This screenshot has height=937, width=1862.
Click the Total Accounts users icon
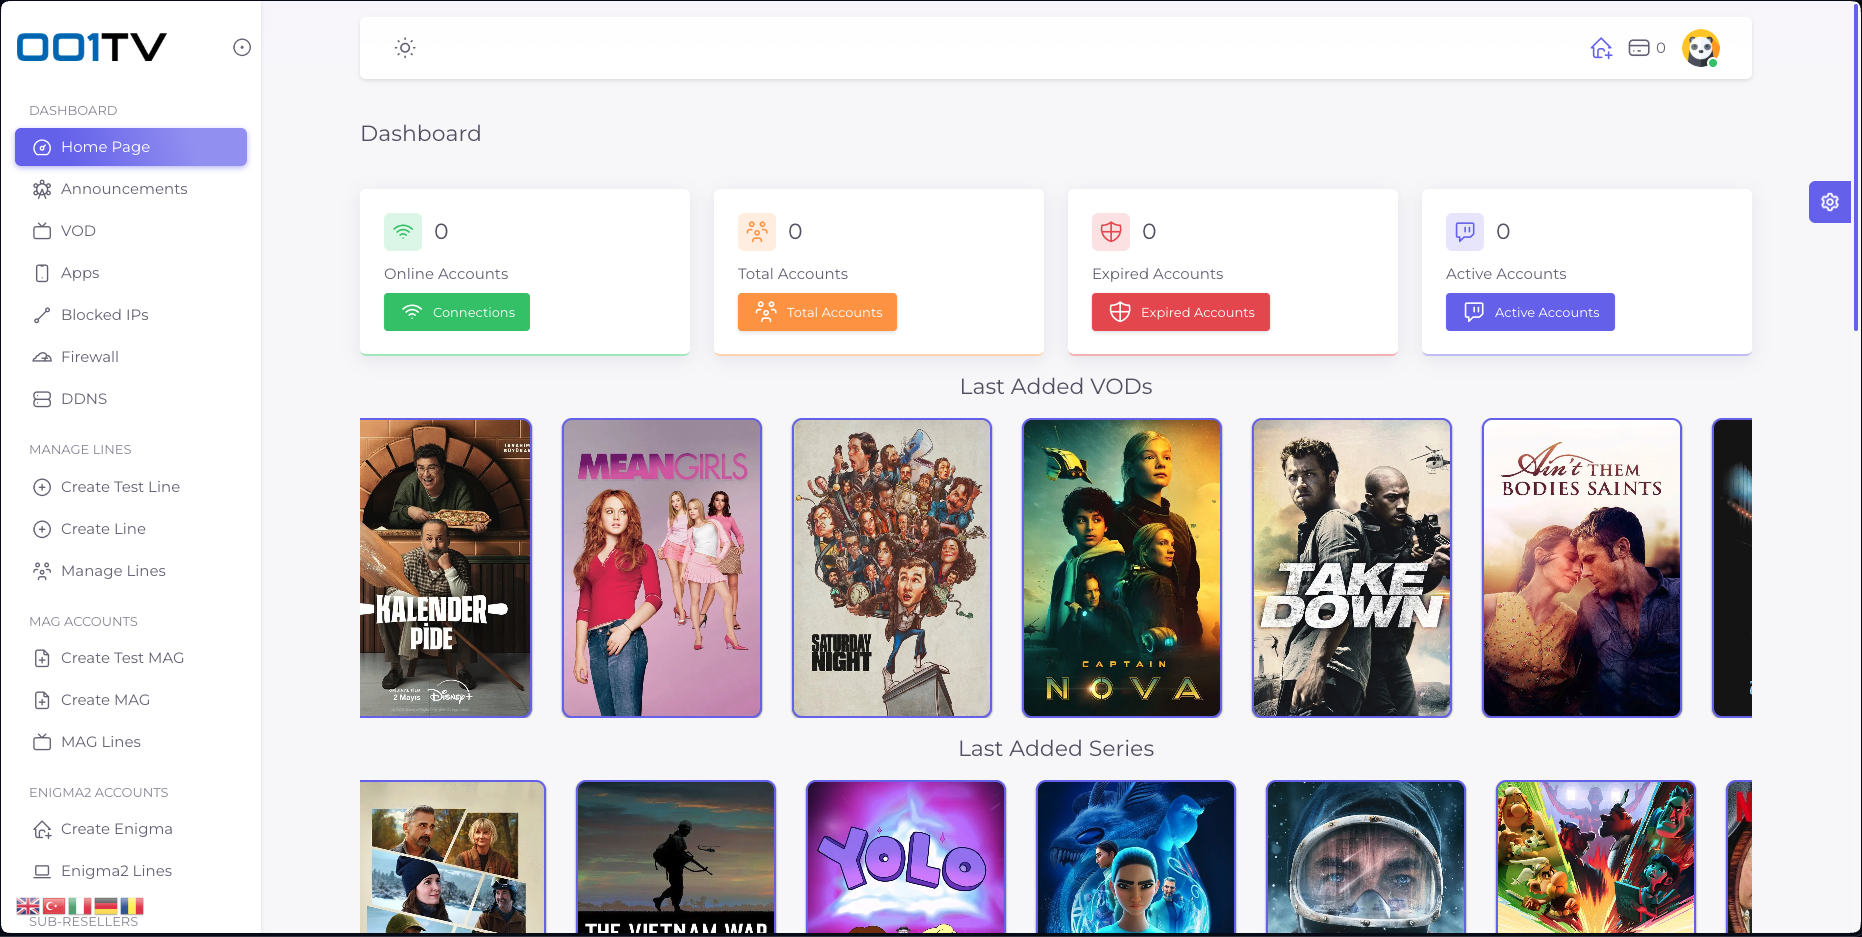(757, 231)
